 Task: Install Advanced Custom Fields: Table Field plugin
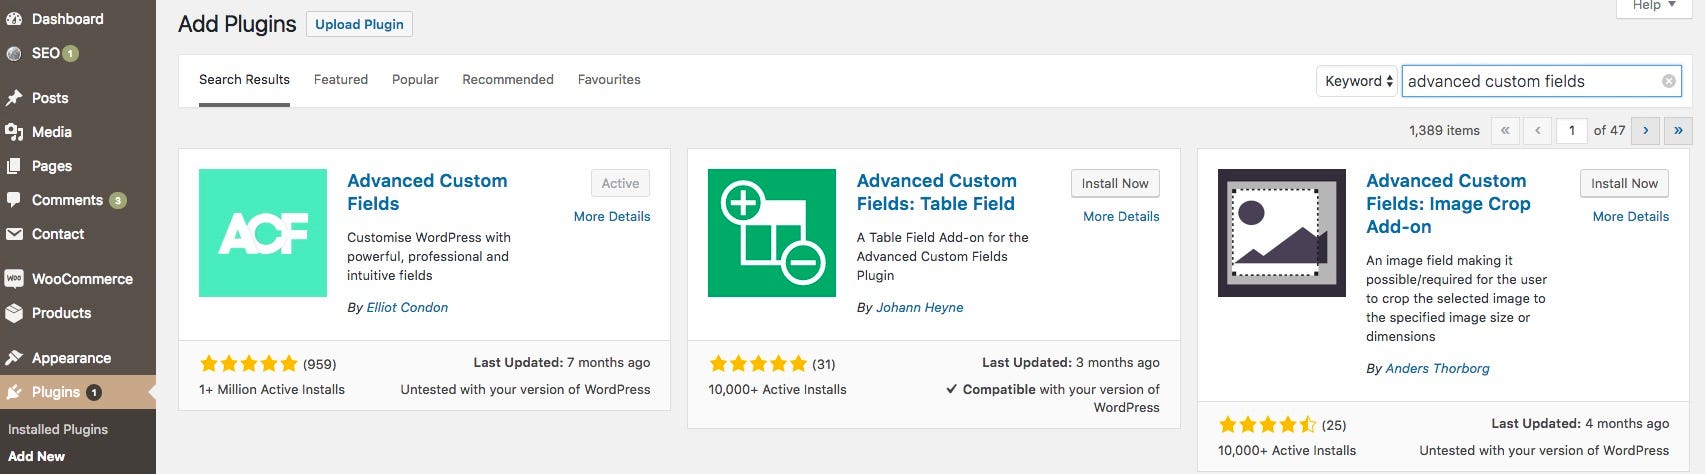pos(1115,183)
